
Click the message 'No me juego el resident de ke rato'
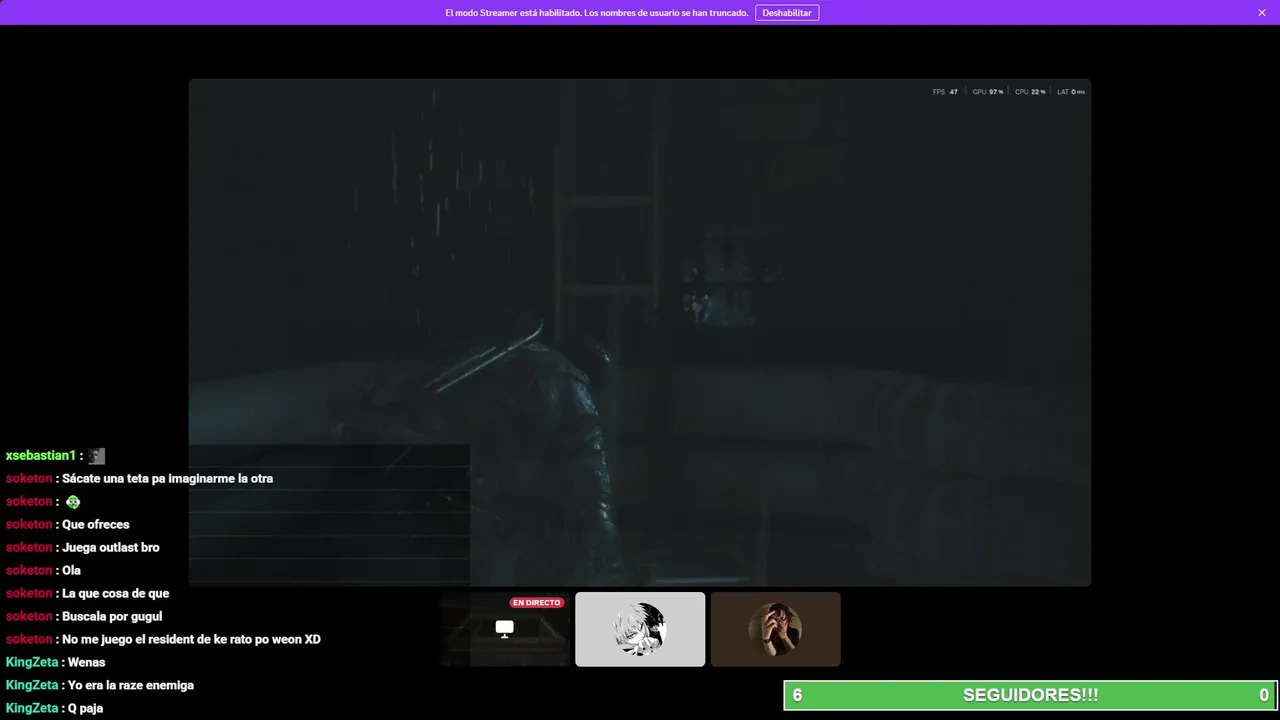(x=191, y=640)
